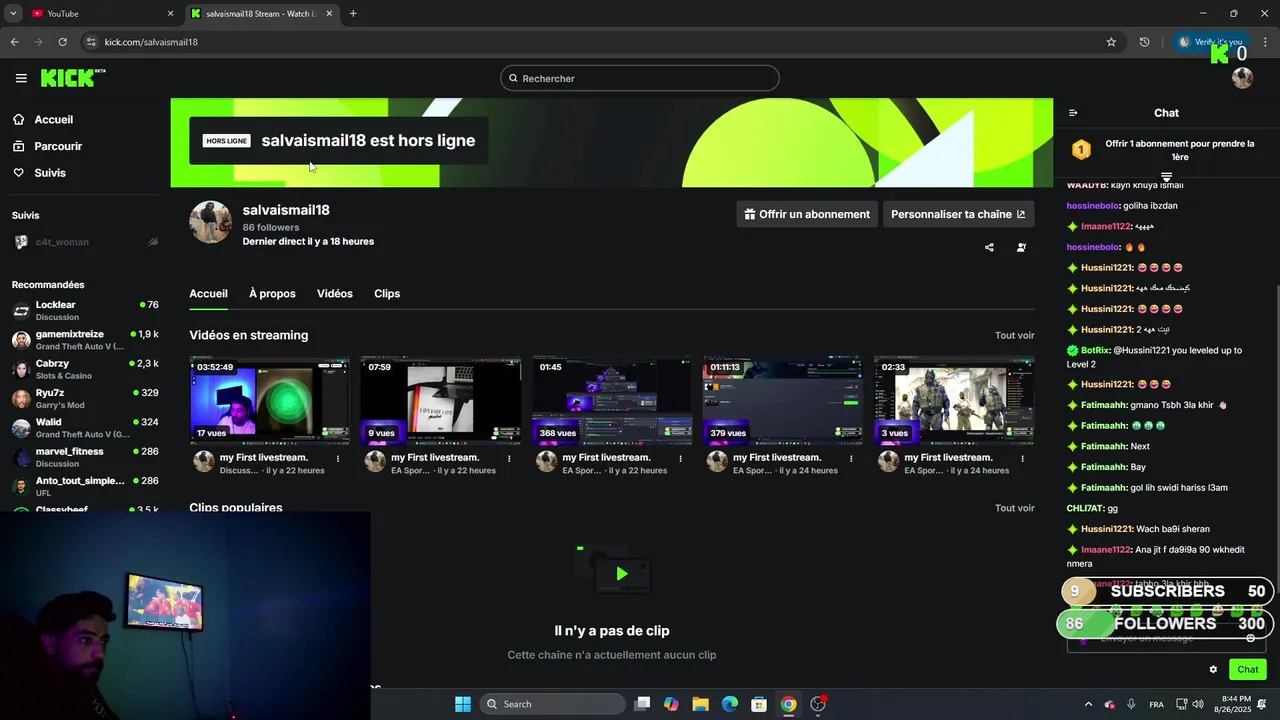This screenshot has width=1280, height=720.
Task: Open the tab search dropdown arrow
Action: [13, 13]
